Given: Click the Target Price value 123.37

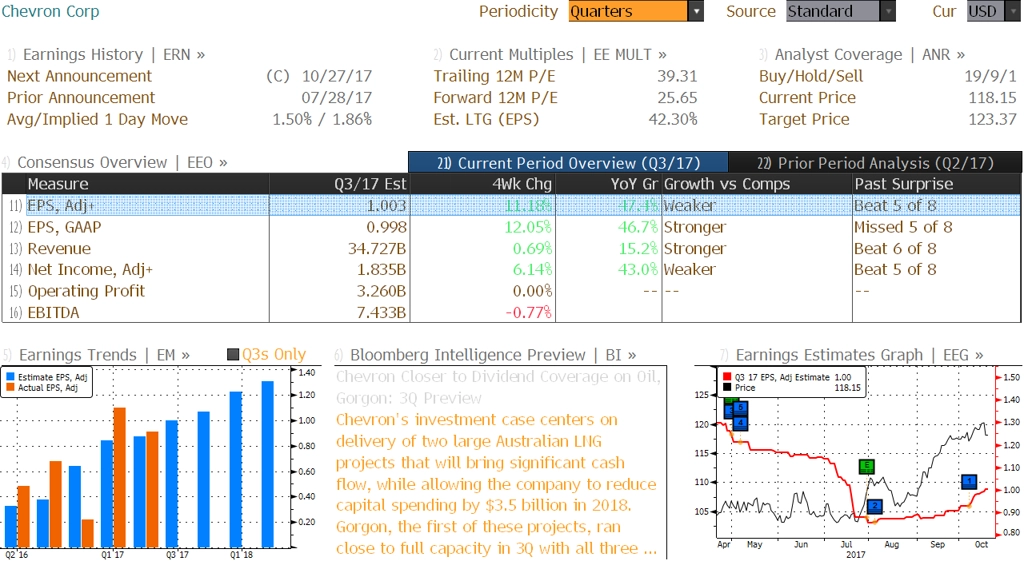Looking at the screenshot, I should [x=992, y=120].
